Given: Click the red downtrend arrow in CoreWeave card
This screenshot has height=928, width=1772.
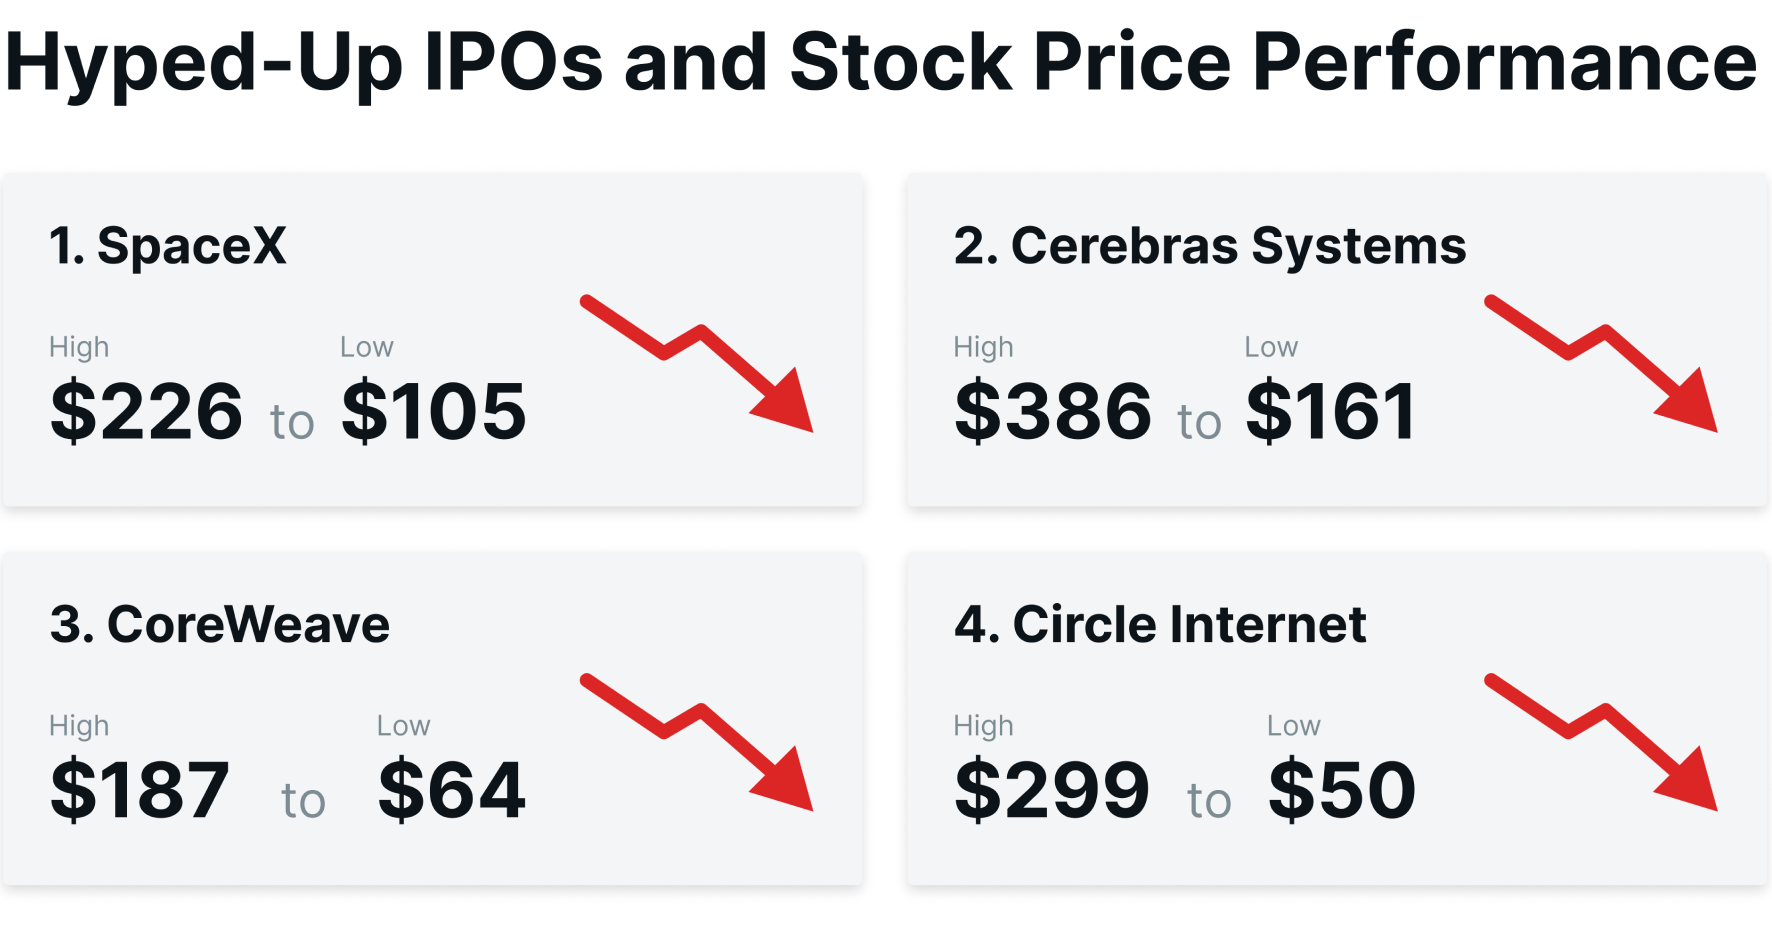Looking at the screenshot, I should [x=697, y=743].
